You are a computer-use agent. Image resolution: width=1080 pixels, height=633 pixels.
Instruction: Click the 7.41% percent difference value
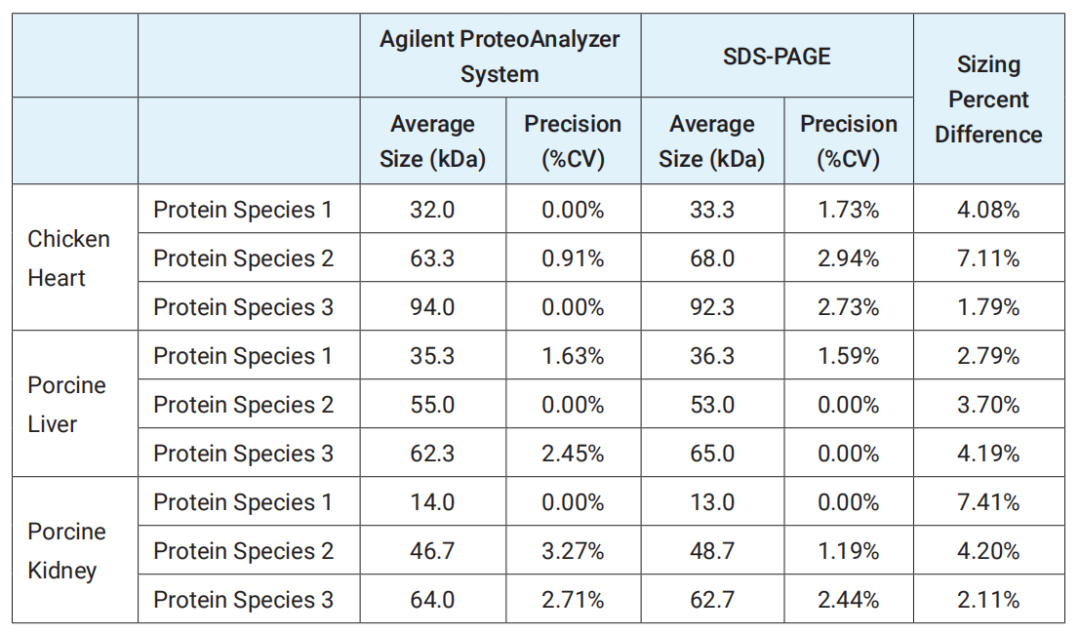tap(988, 502)
